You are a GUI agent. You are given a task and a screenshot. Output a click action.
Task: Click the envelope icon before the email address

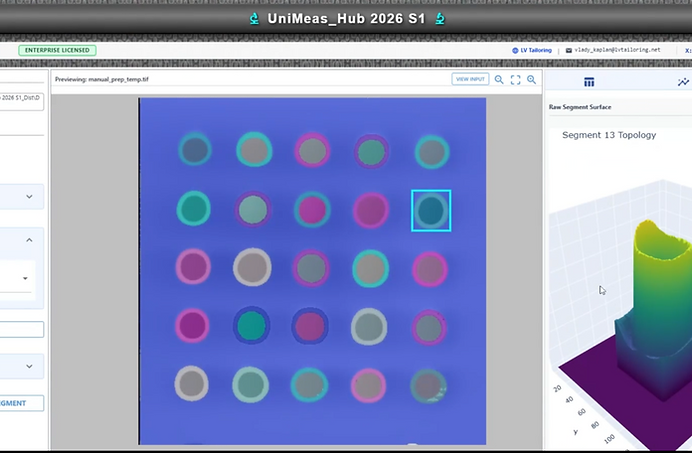569,50
